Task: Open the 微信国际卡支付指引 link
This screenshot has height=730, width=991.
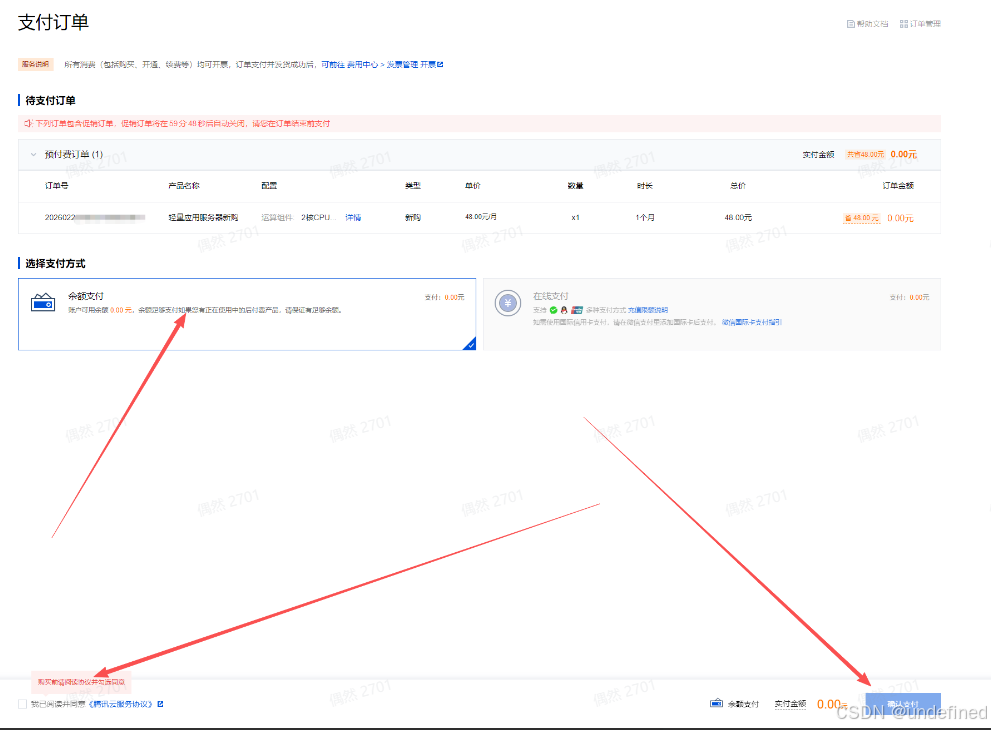Action: pyautogui.click(x=751, y=322)
